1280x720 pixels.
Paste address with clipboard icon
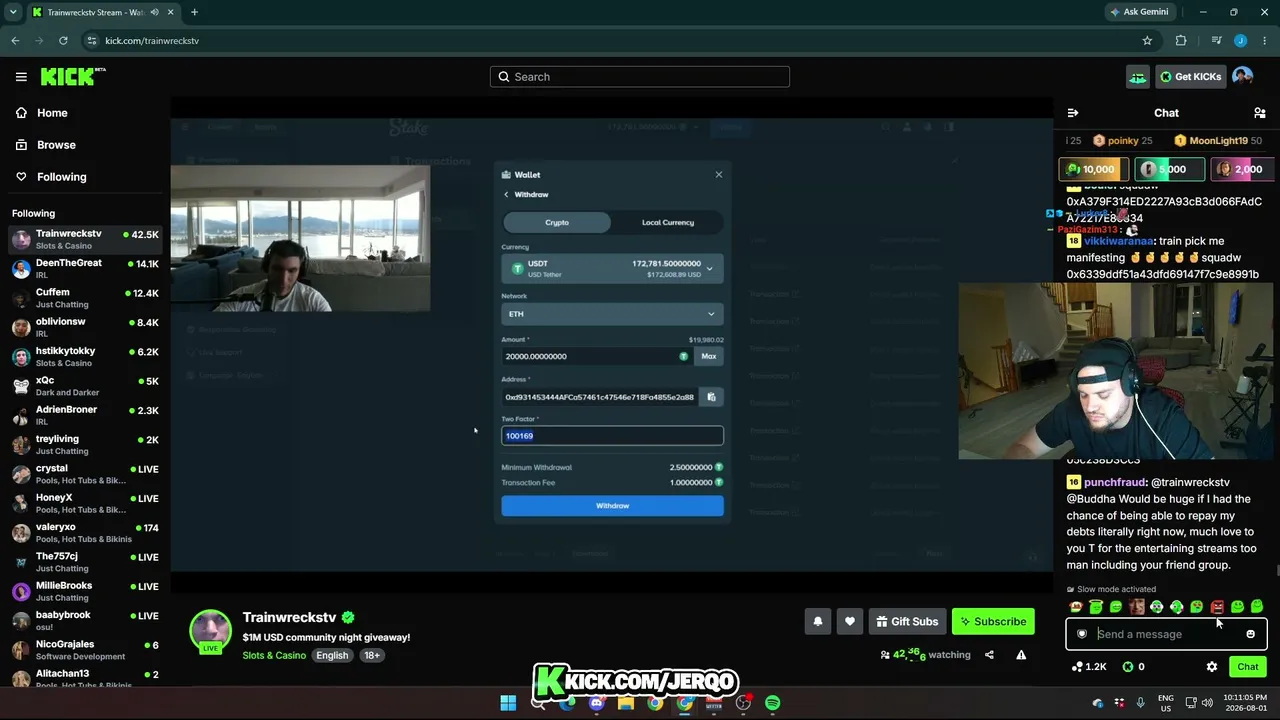(711, 397)
